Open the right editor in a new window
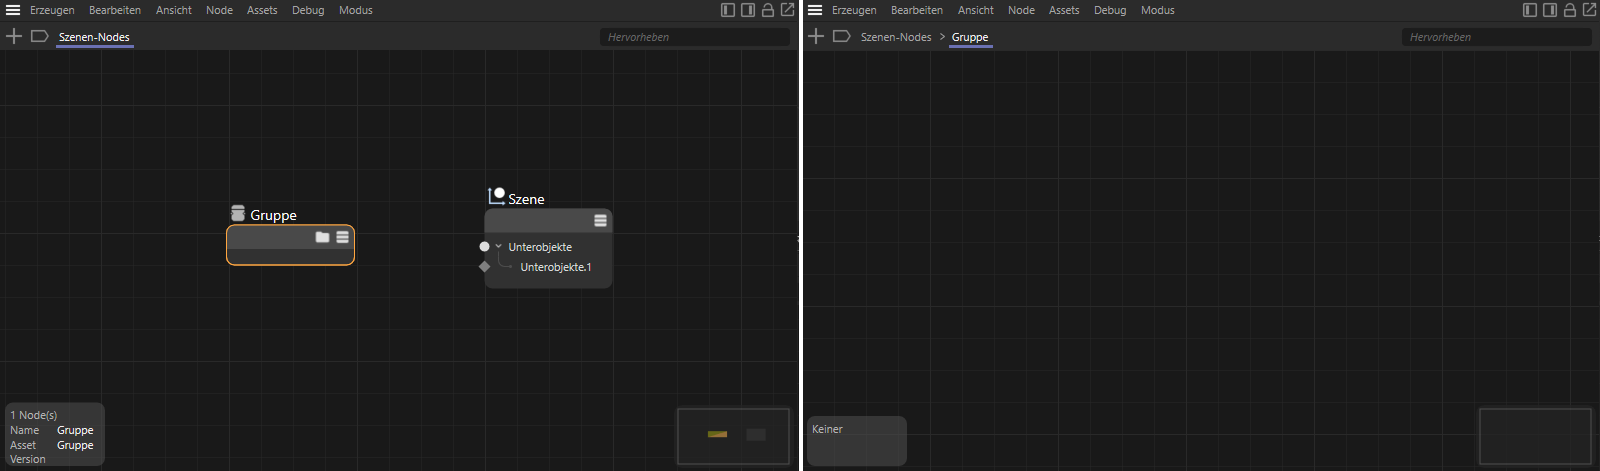The width and height of the screenshot is (1600, 471). 1590,9
